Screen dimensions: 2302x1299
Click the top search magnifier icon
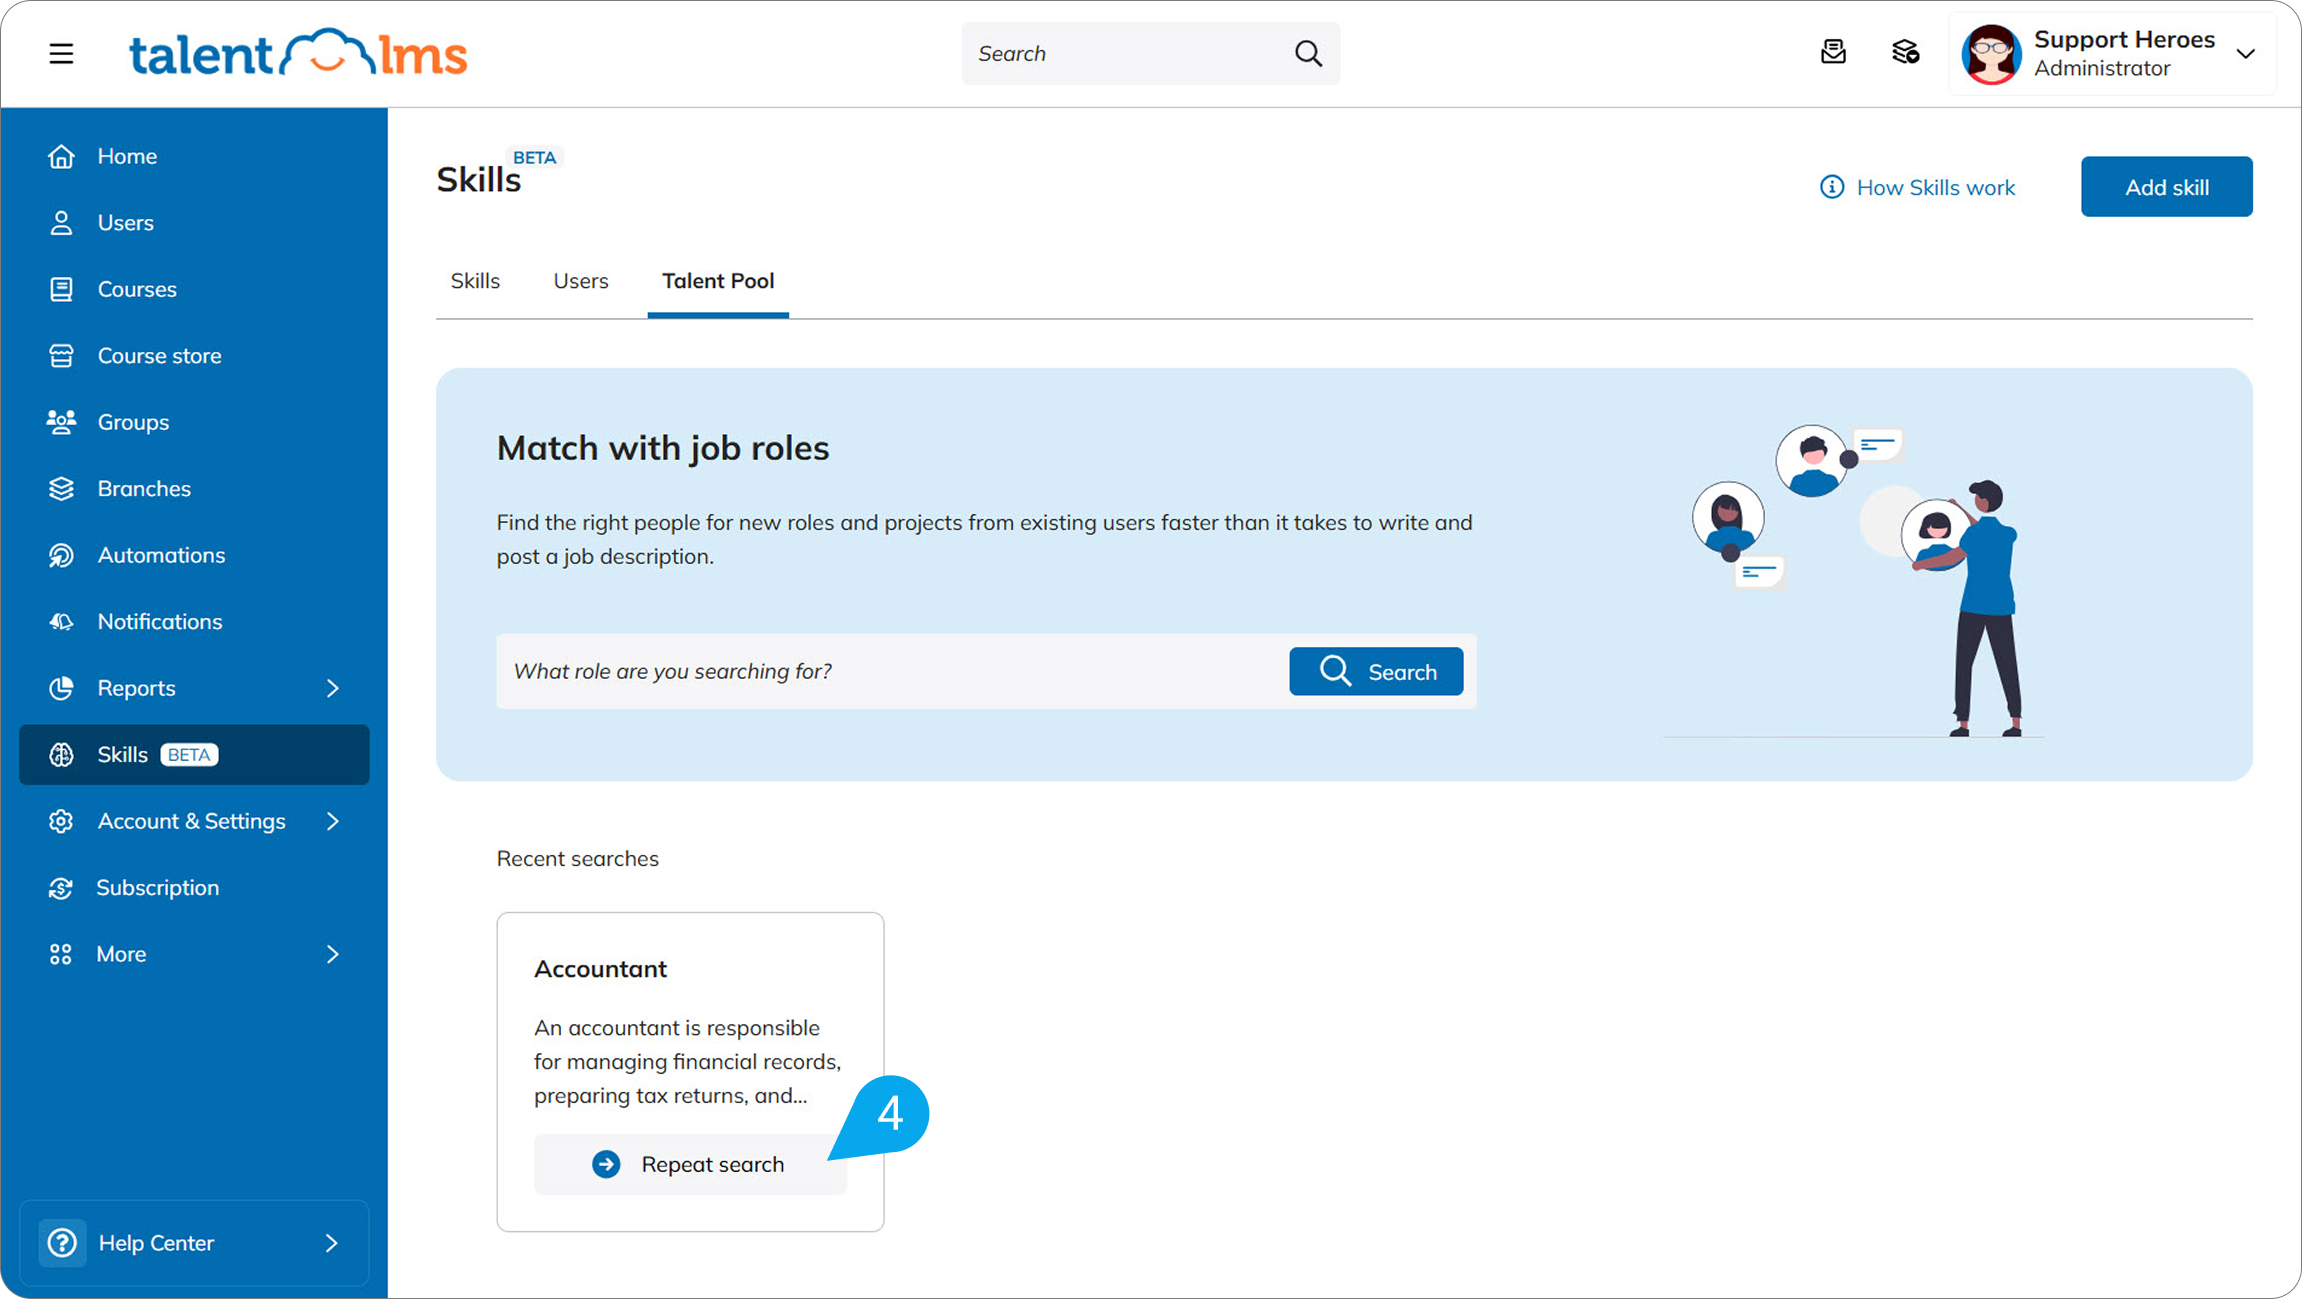(1308, 53)
